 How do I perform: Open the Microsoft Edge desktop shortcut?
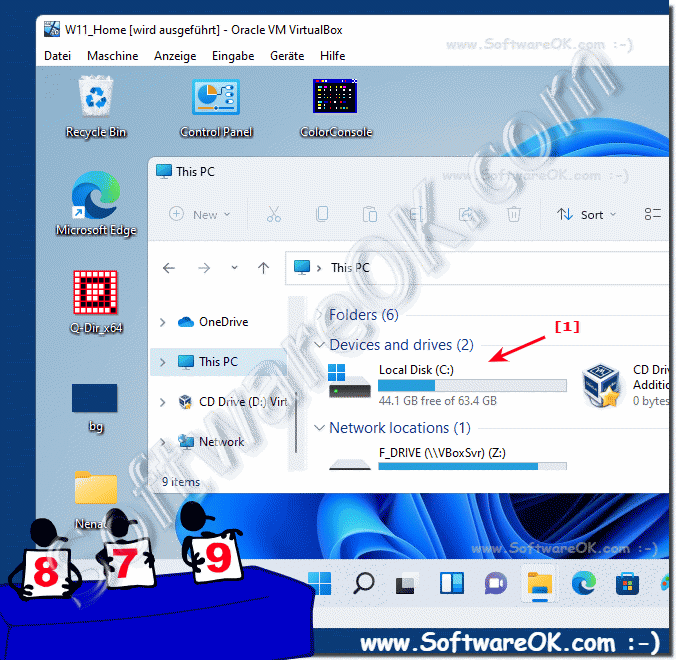96,203
